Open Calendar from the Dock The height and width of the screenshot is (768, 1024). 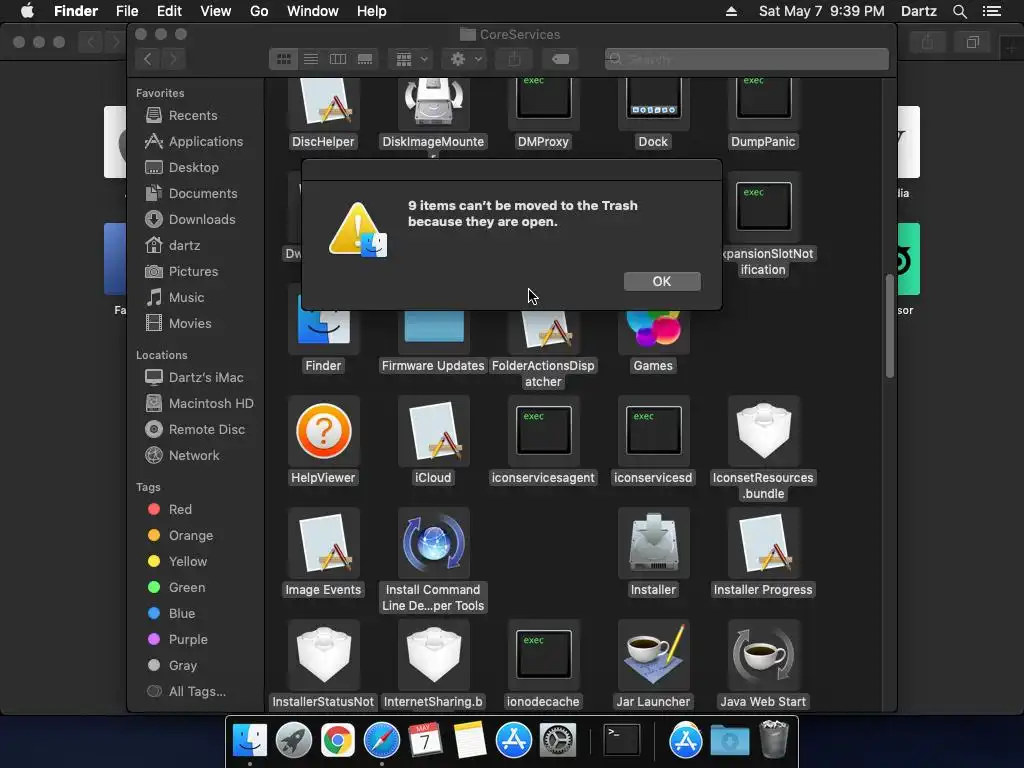[425, 741]
